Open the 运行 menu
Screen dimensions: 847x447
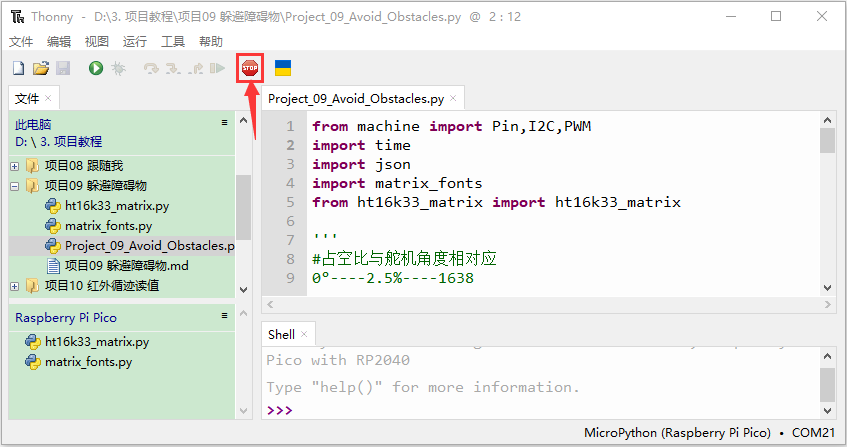[135, 42]
